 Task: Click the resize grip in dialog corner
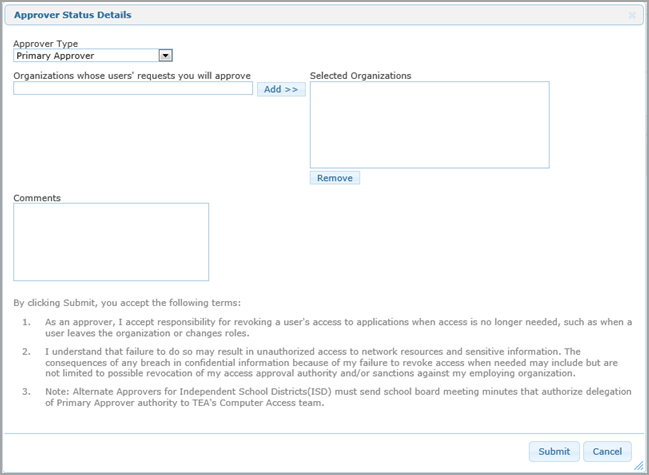tap(638, 465)
